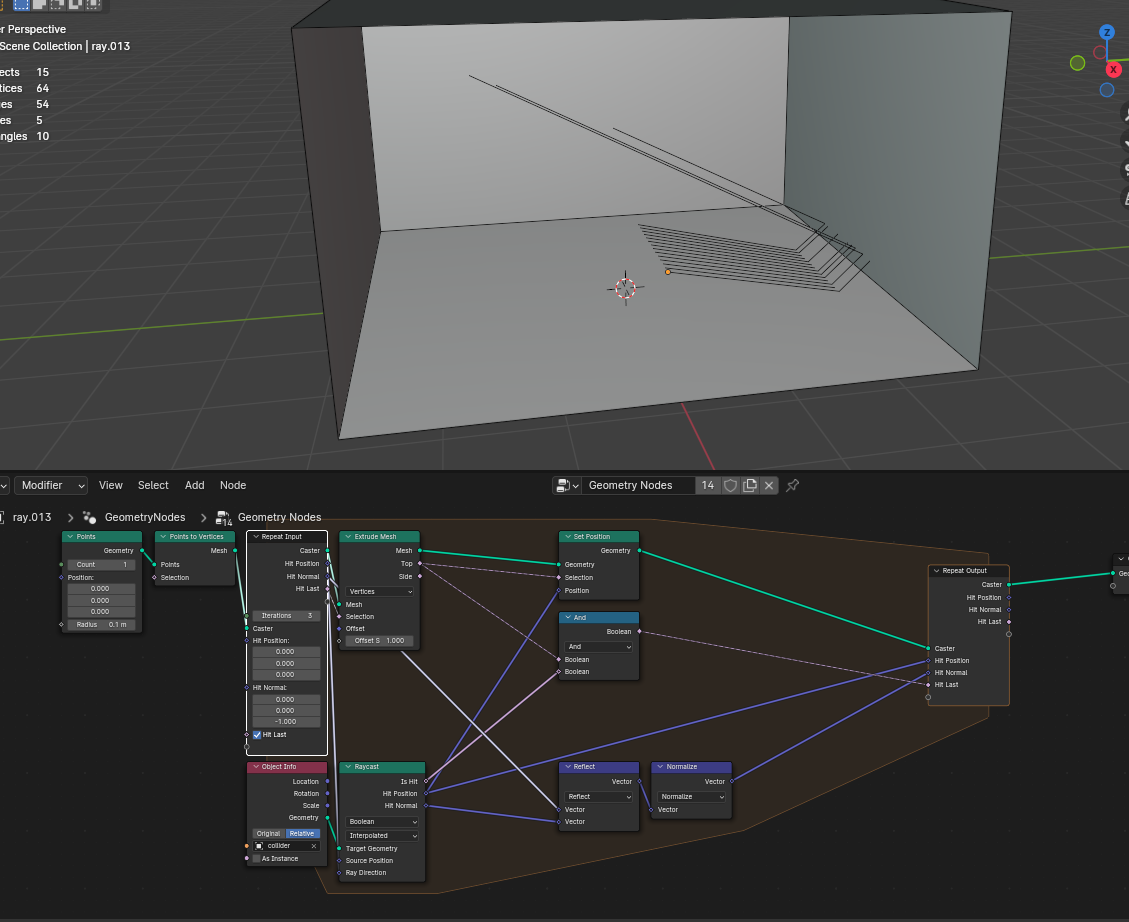Viewport: 1129px width, 922px height.
Task: Open the Modifier type dropdown
Action: pos(50,486)
